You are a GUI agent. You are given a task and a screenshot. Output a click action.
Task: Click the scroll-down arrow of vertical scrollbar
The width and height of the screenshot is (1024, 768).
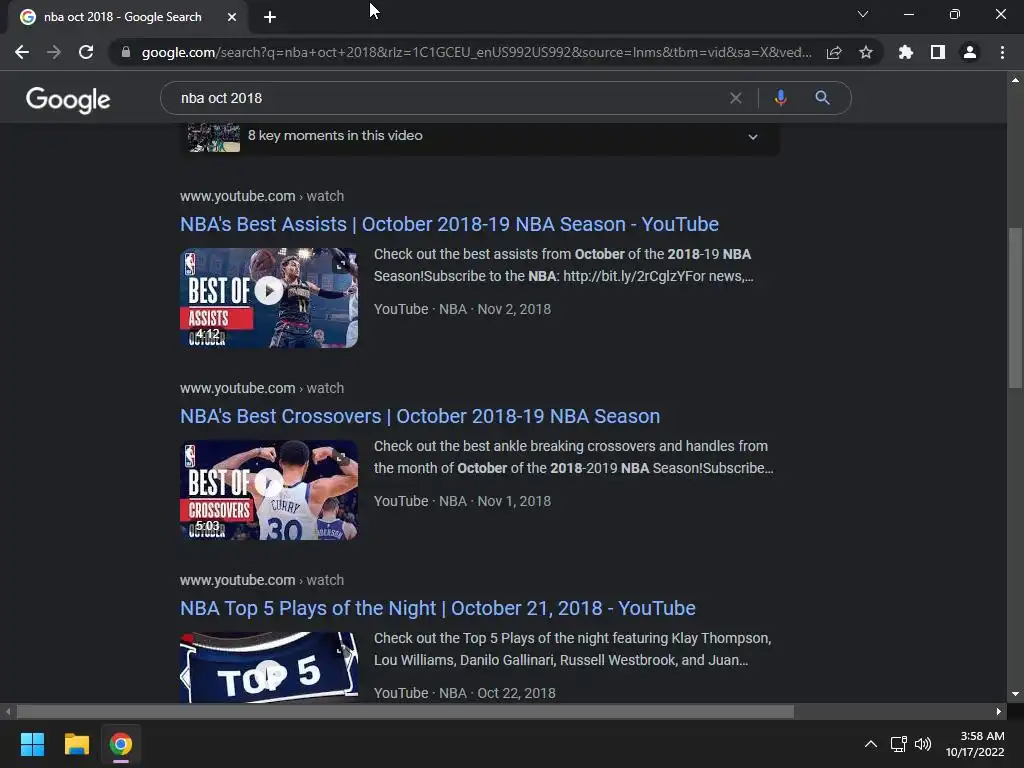(x=1015, y=694)
